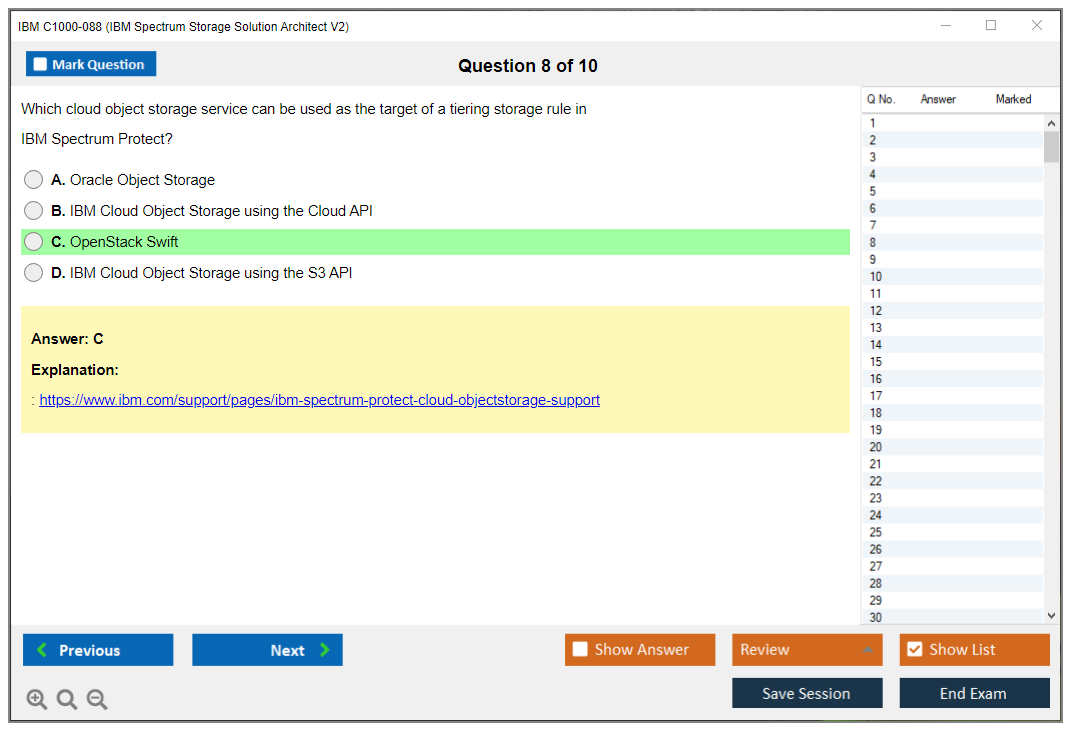Open the IBM support explanation link
The width and height of the screenshot is (1075, 735).
[319, 400]
